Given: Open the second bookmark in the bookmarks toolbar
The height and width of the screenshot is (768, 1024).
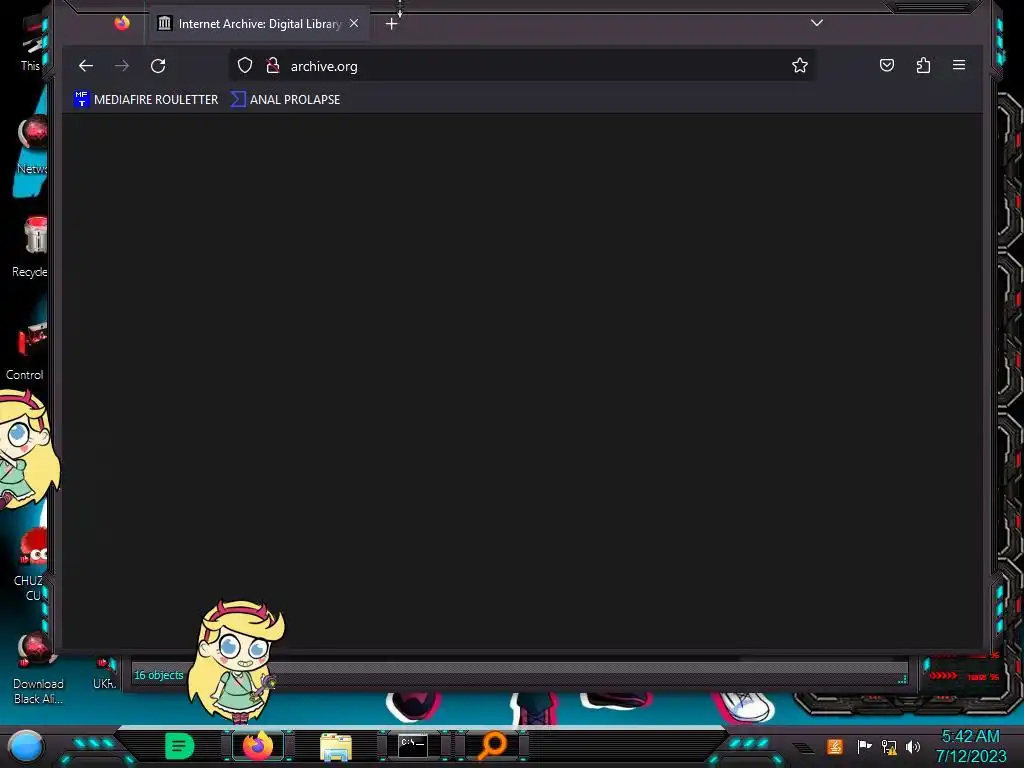Looking at the screenshot, I should tap(286, 99).
